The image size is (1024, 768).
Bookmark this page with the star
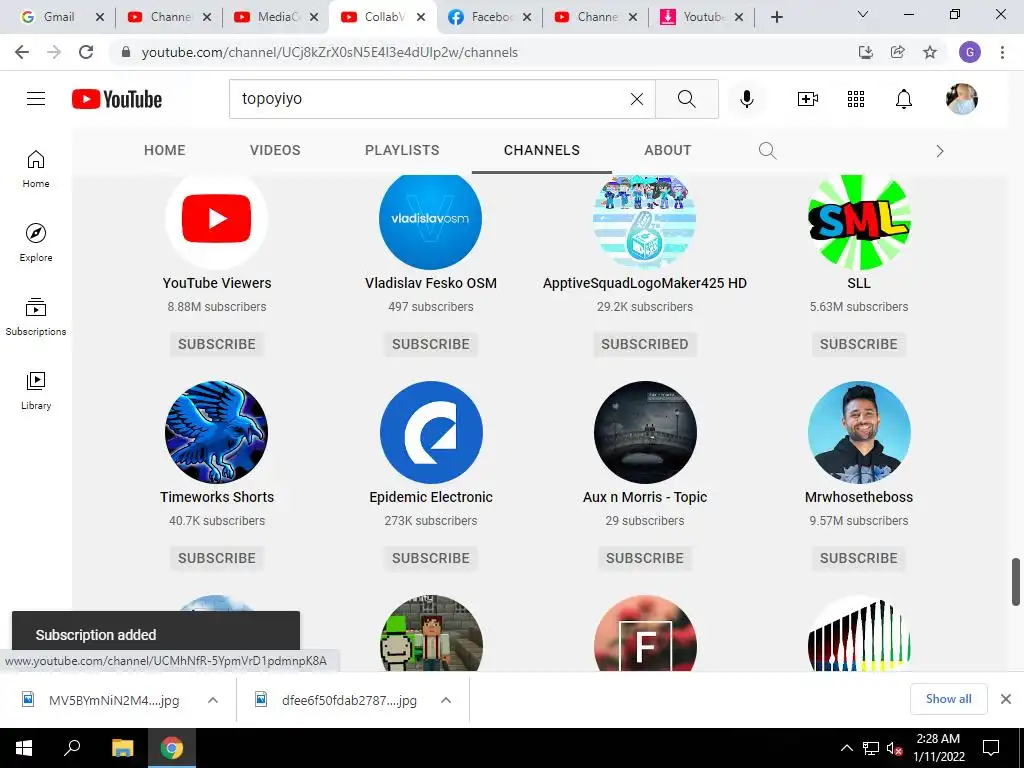[x=930, y=52]
